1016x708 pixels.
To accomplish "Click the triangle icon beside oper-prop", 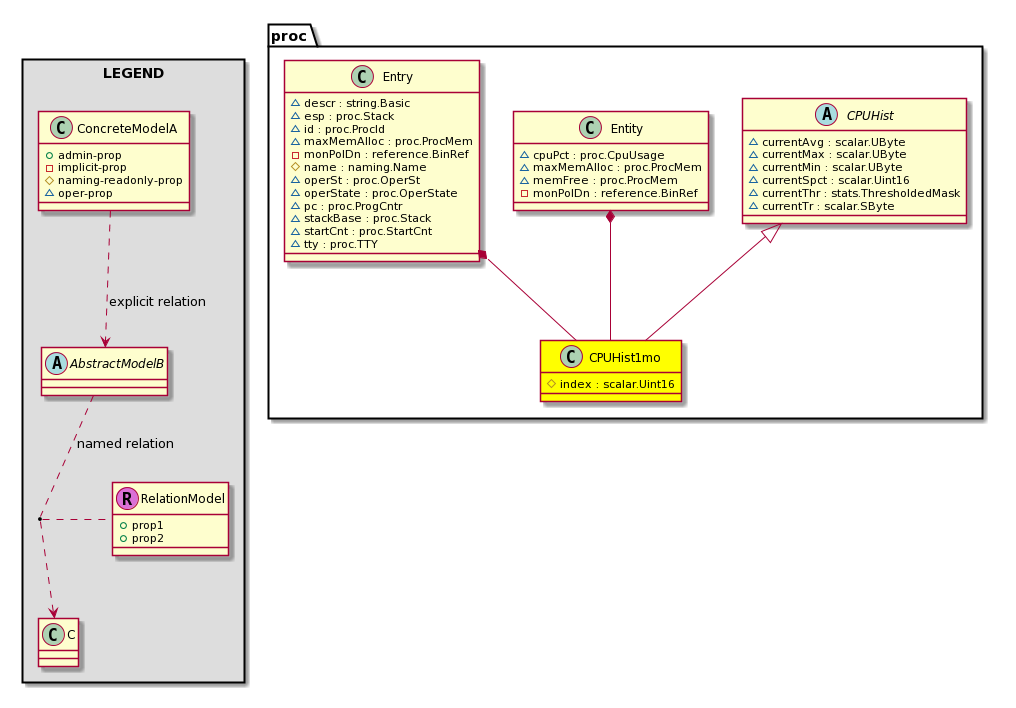I will (49, 192).
